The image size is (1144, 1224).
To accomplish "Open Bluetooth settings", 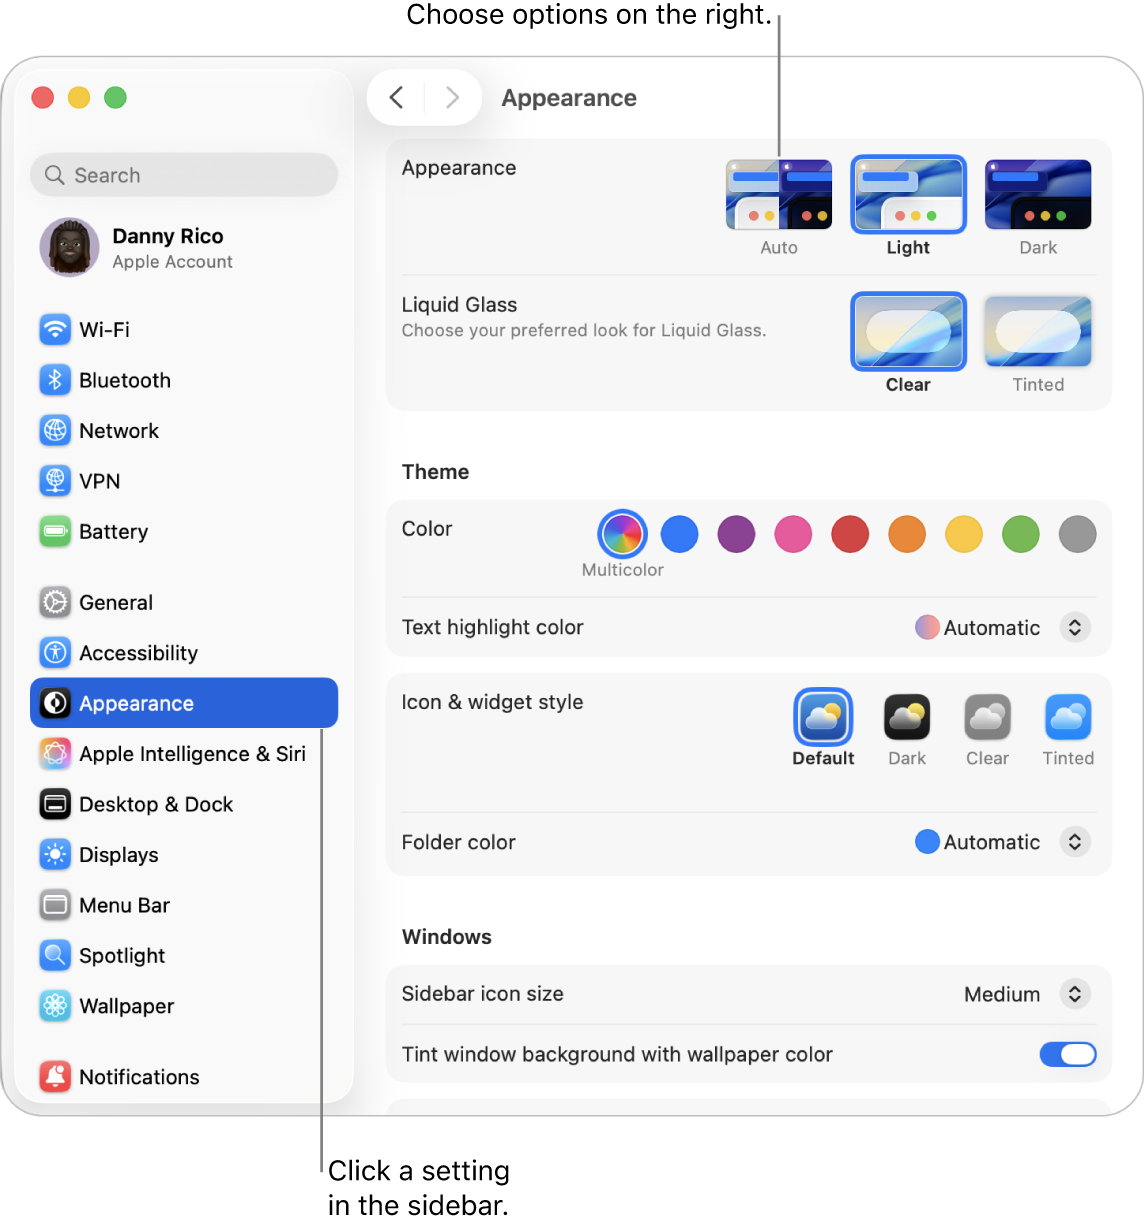I will coord(124,380).
